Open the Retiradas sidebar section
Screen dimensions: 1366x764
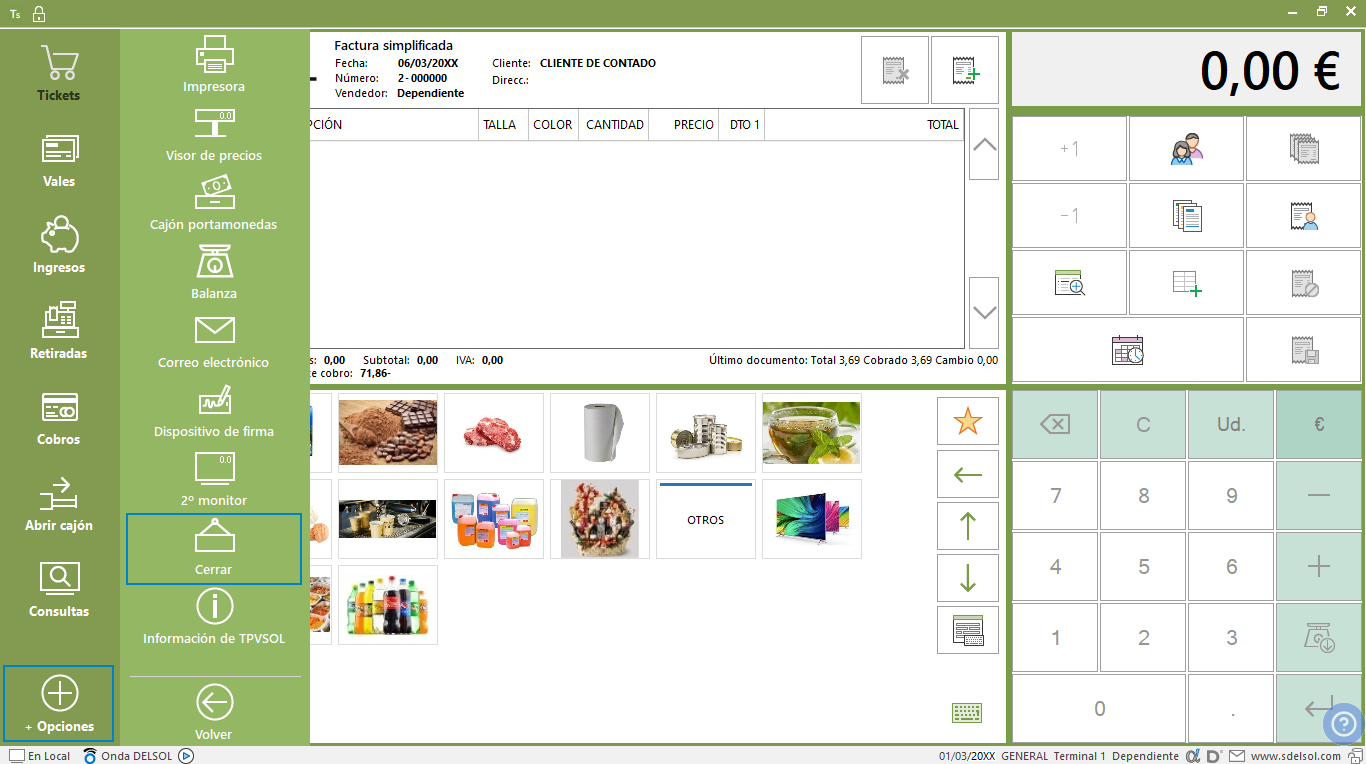(x=59, y=332)
